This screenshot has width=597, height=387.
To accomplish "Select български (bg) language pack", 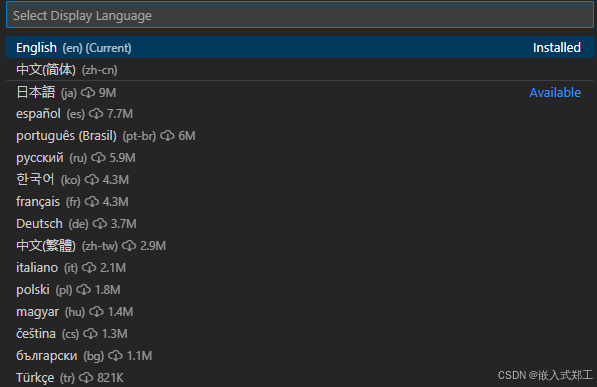I will click(300, 356).
